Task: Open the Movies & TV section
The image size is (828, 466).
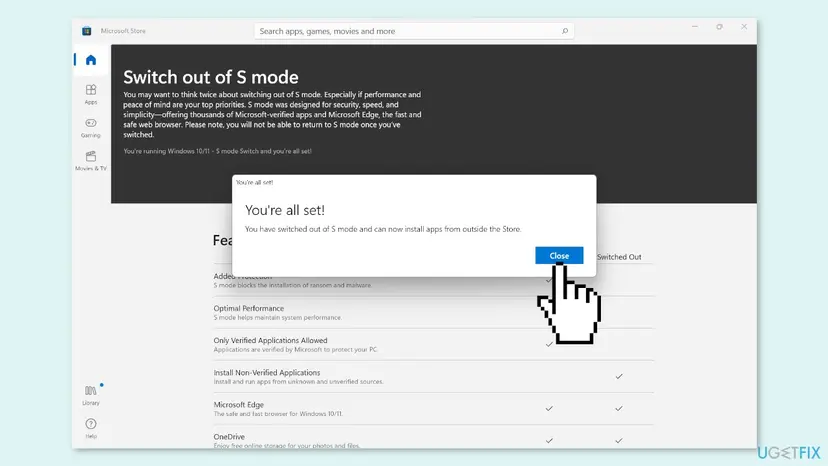Action: pos(91,161)
